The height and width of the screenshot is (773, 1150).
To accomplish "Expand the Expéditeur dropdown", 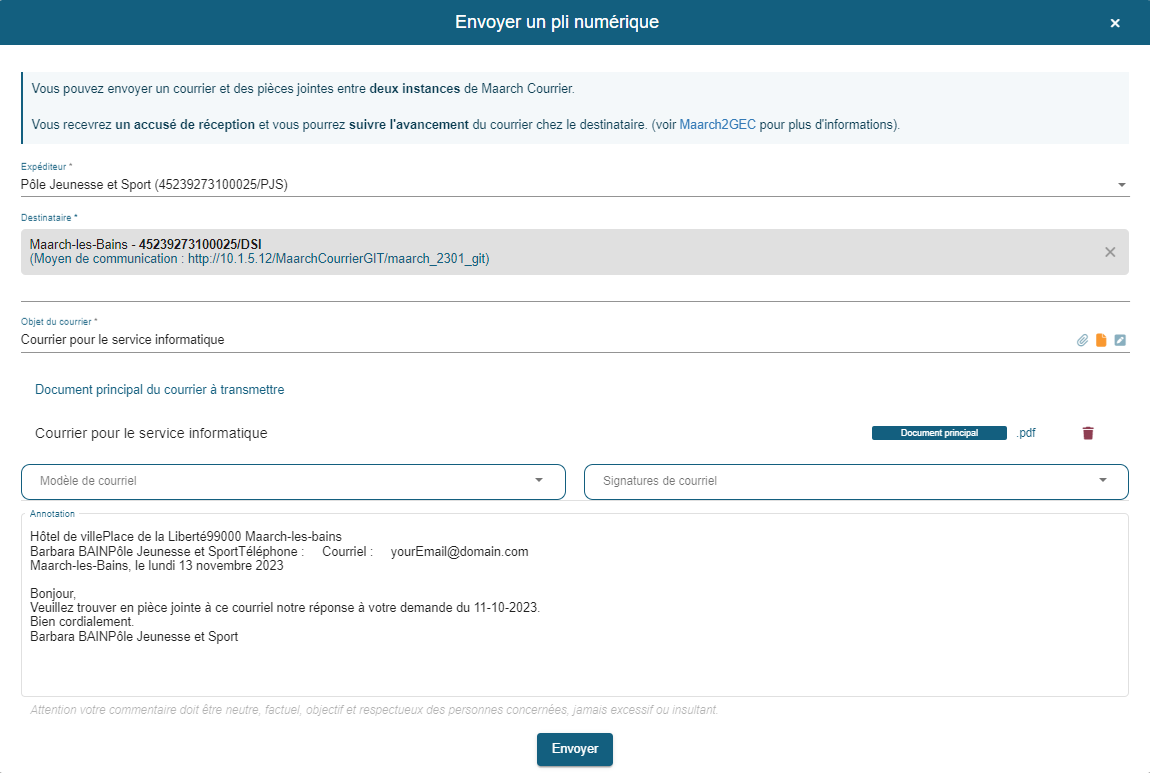I will 1122,184.
